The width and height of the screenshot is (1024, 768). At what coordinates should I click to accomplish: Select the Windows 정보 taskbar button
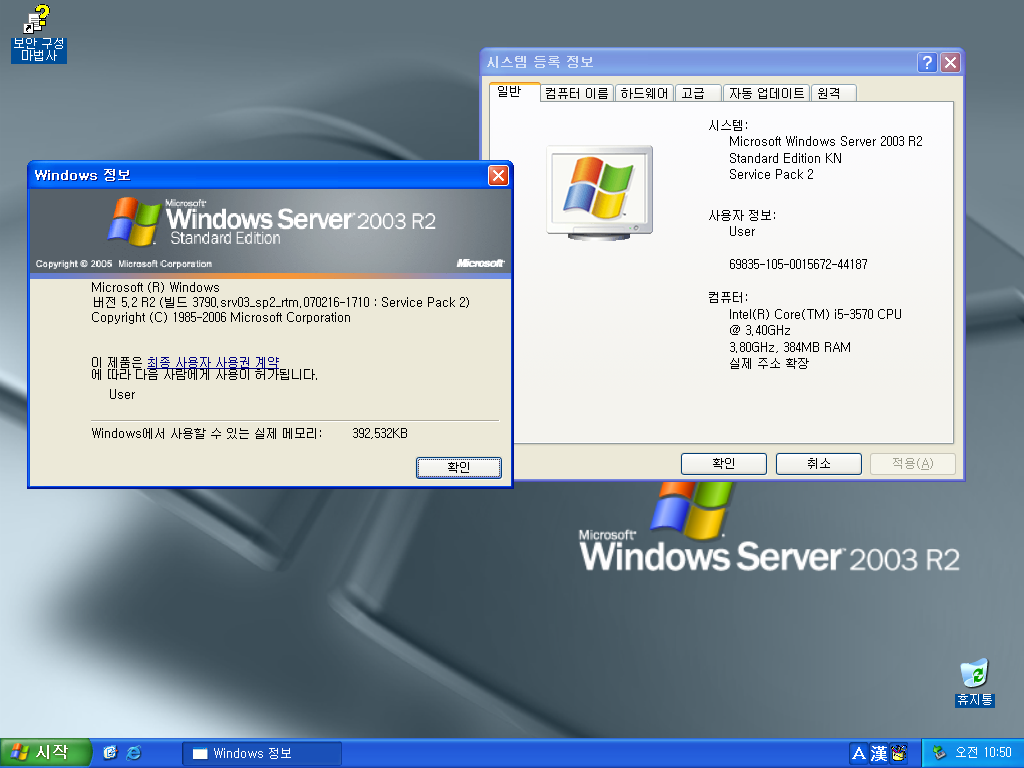point(262,753)
